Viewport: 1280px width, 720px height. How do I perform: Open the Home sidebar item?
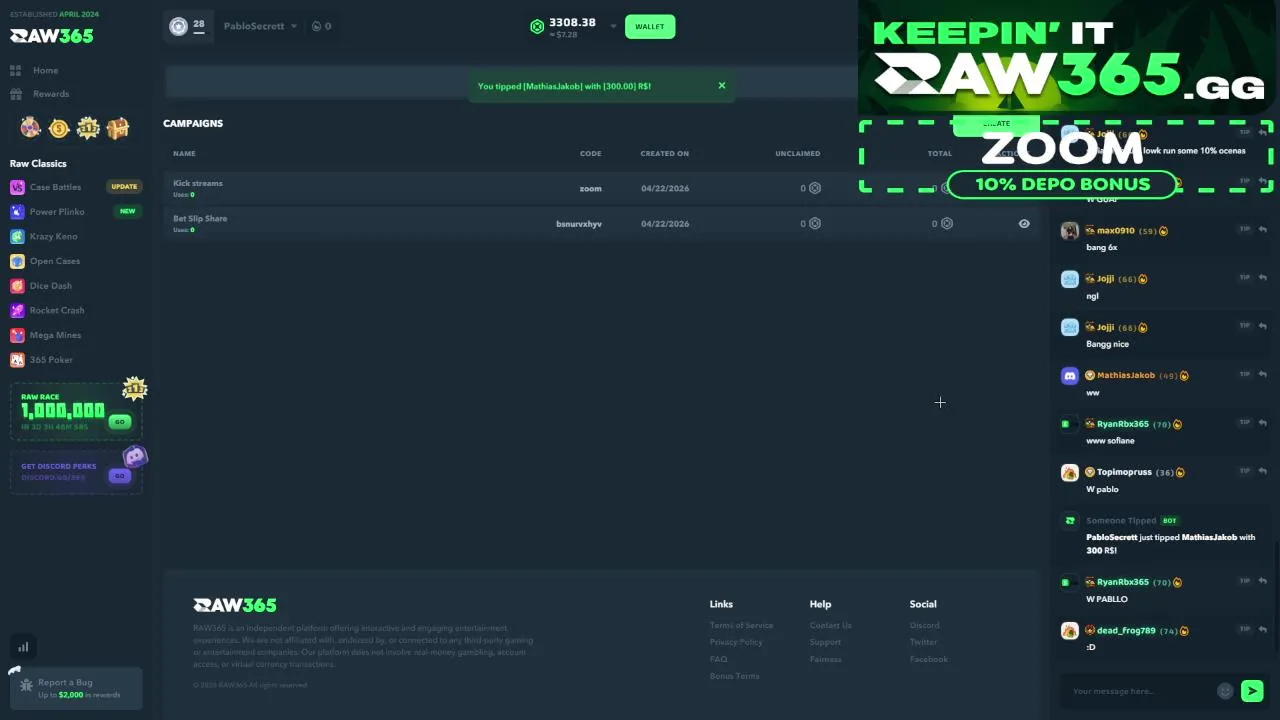pyautogui.click(x=45, y=70)
